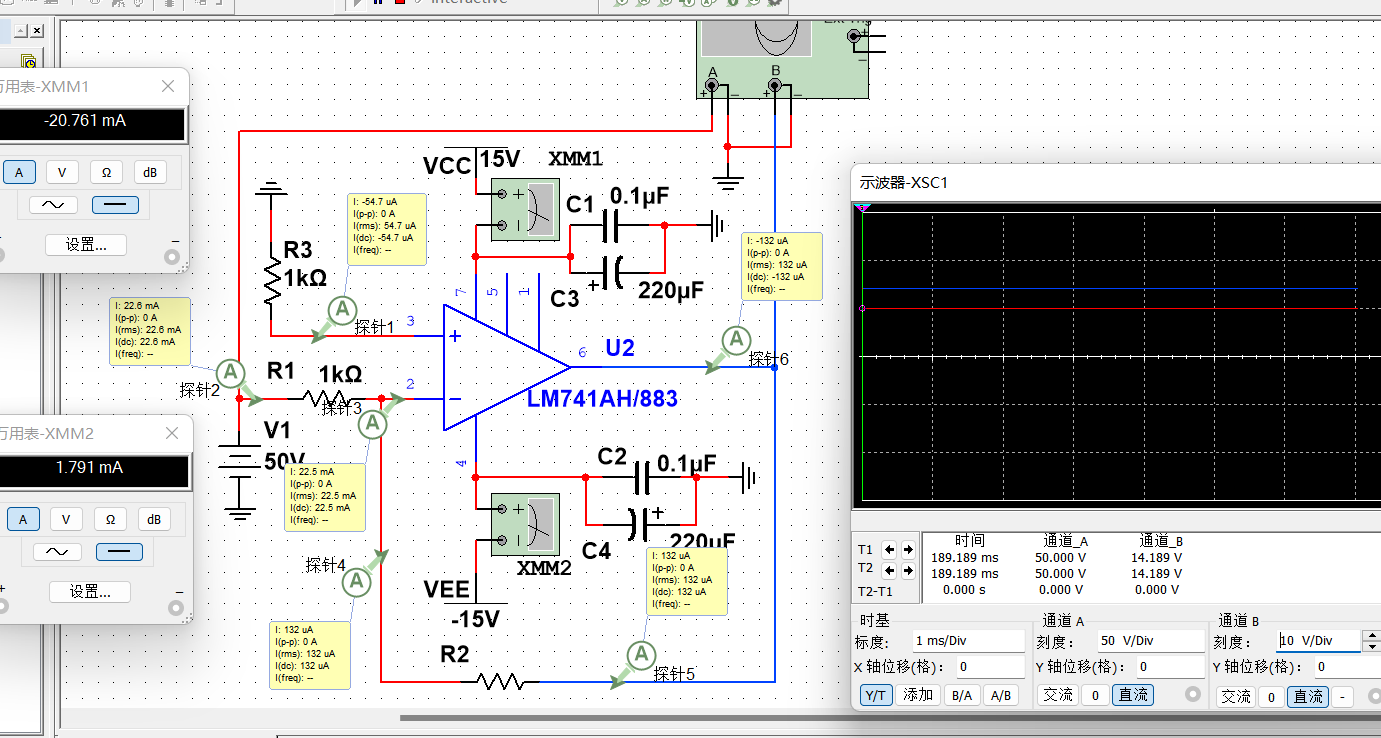This screenshot has width=1381, height=738.
Task: Decrease Channel B scale with down stepper
Action: (x=1371, y=647)
